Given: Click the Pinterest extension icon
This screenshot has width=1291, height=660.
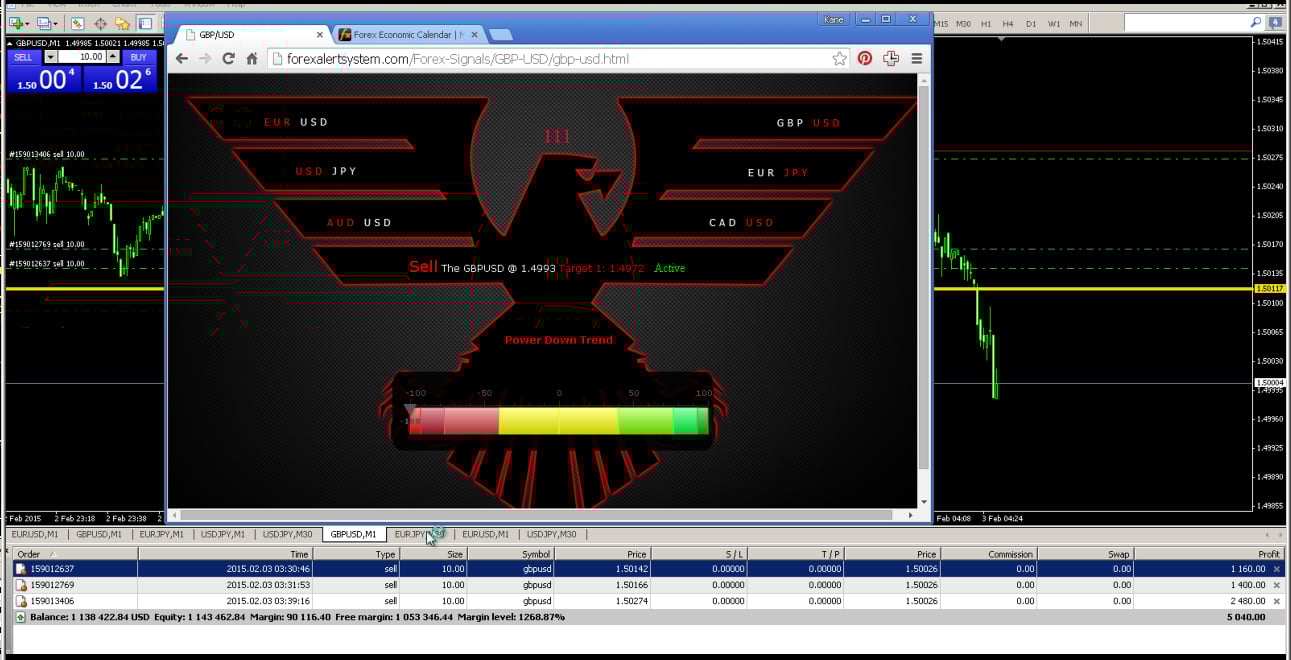Looking at the screenshot, I should (865, 59).
